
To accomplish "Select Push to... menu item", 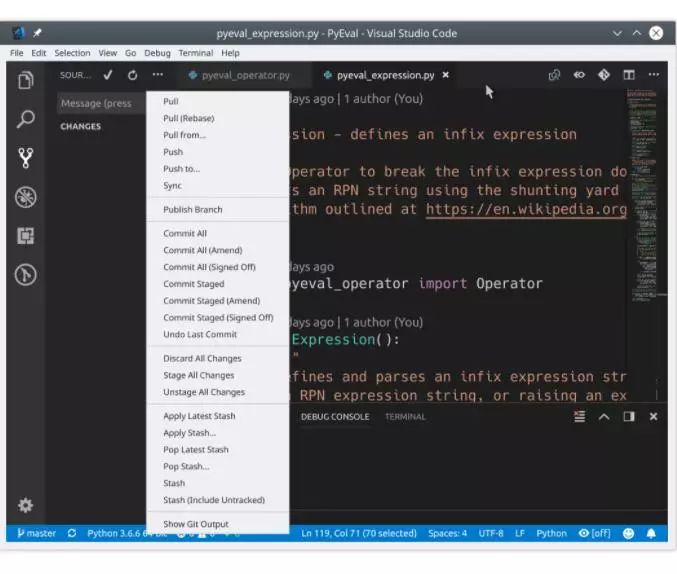I will pos(218,169).
